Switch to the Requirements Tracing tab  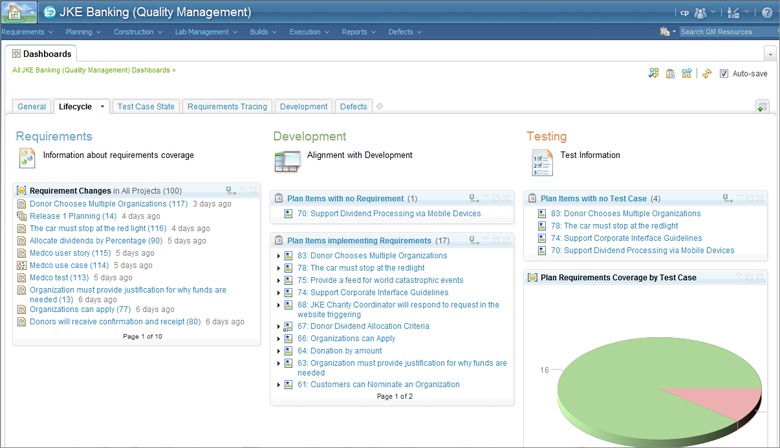click(227, 106)
